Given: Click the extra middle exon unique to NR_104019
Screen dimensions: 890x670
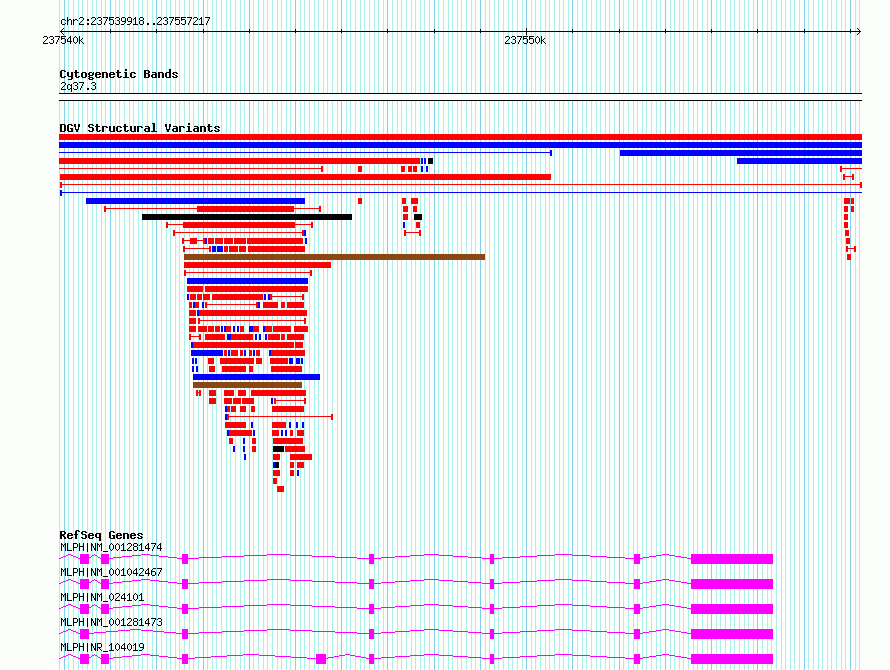Looking at the screenshot, I should 321,659.
